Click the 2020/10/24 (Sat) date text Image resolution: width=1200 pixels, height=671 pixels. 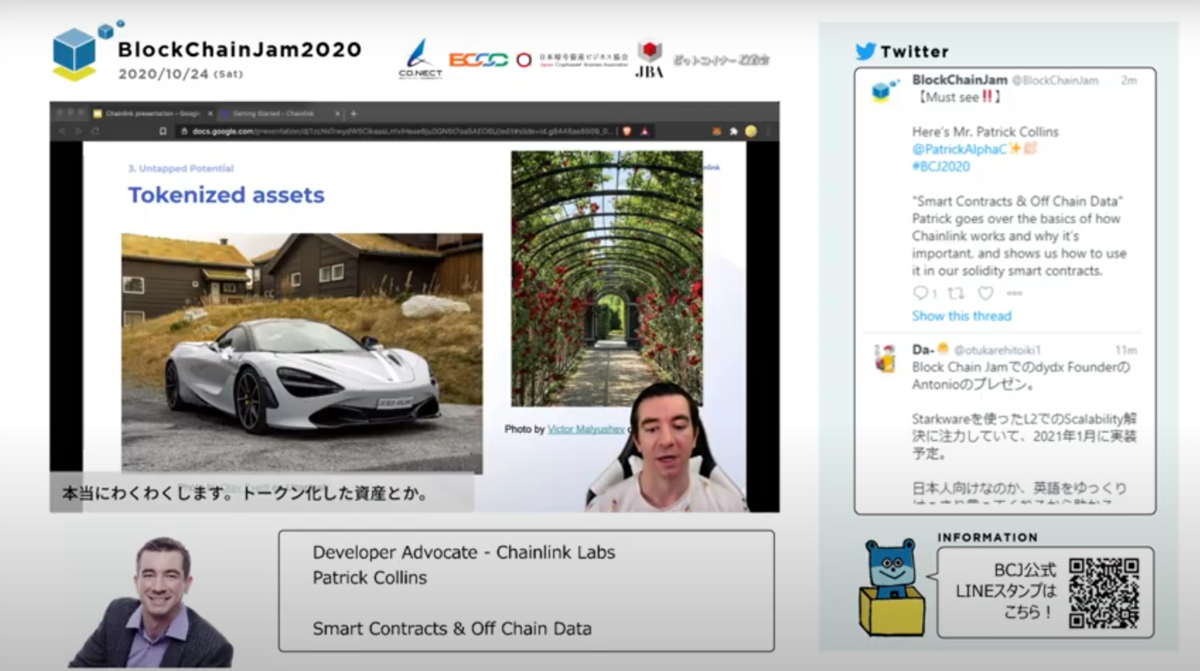pos(180,74)
